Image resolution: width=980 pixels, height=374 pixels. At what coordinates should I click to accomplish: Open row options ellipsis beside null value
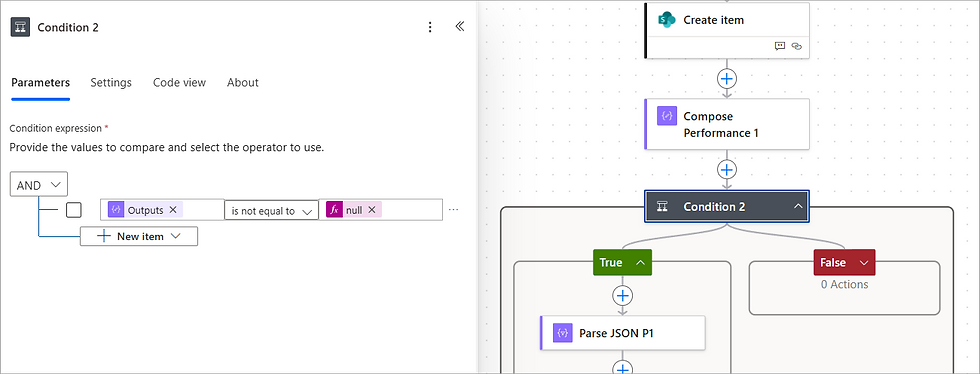(454, 210)
